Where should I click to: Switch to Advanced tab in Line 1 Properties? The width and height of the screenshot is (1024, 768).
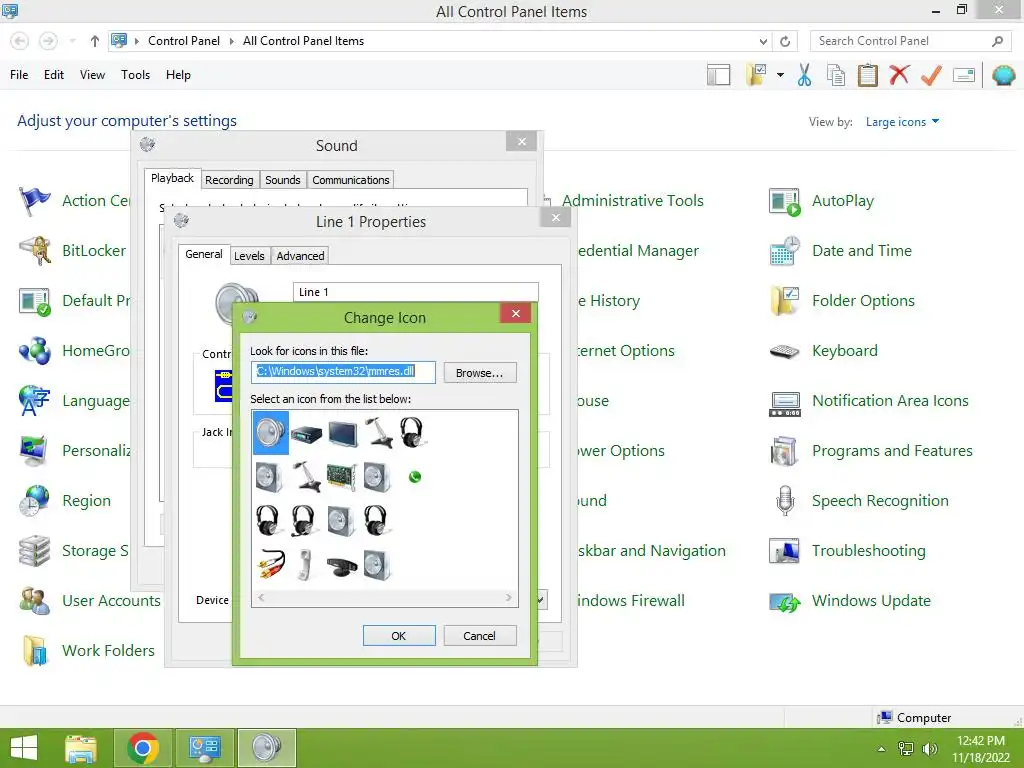[300, 256]
